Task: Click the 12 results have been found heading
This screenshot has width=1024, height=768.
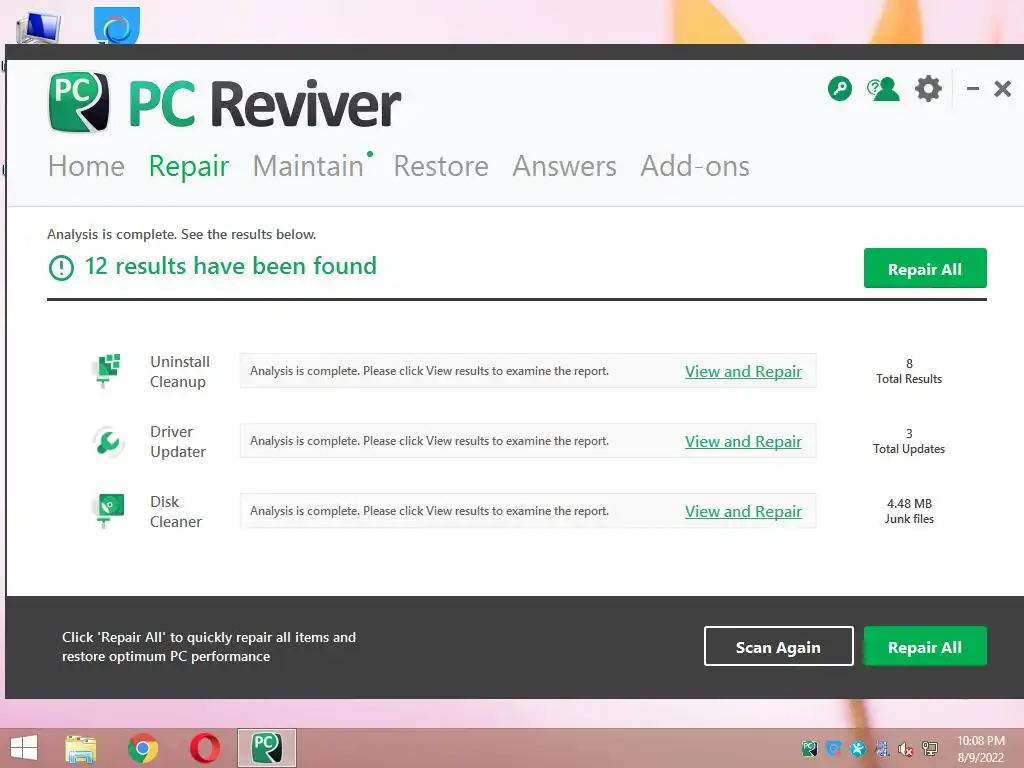Action: click(x=231, y=266)
